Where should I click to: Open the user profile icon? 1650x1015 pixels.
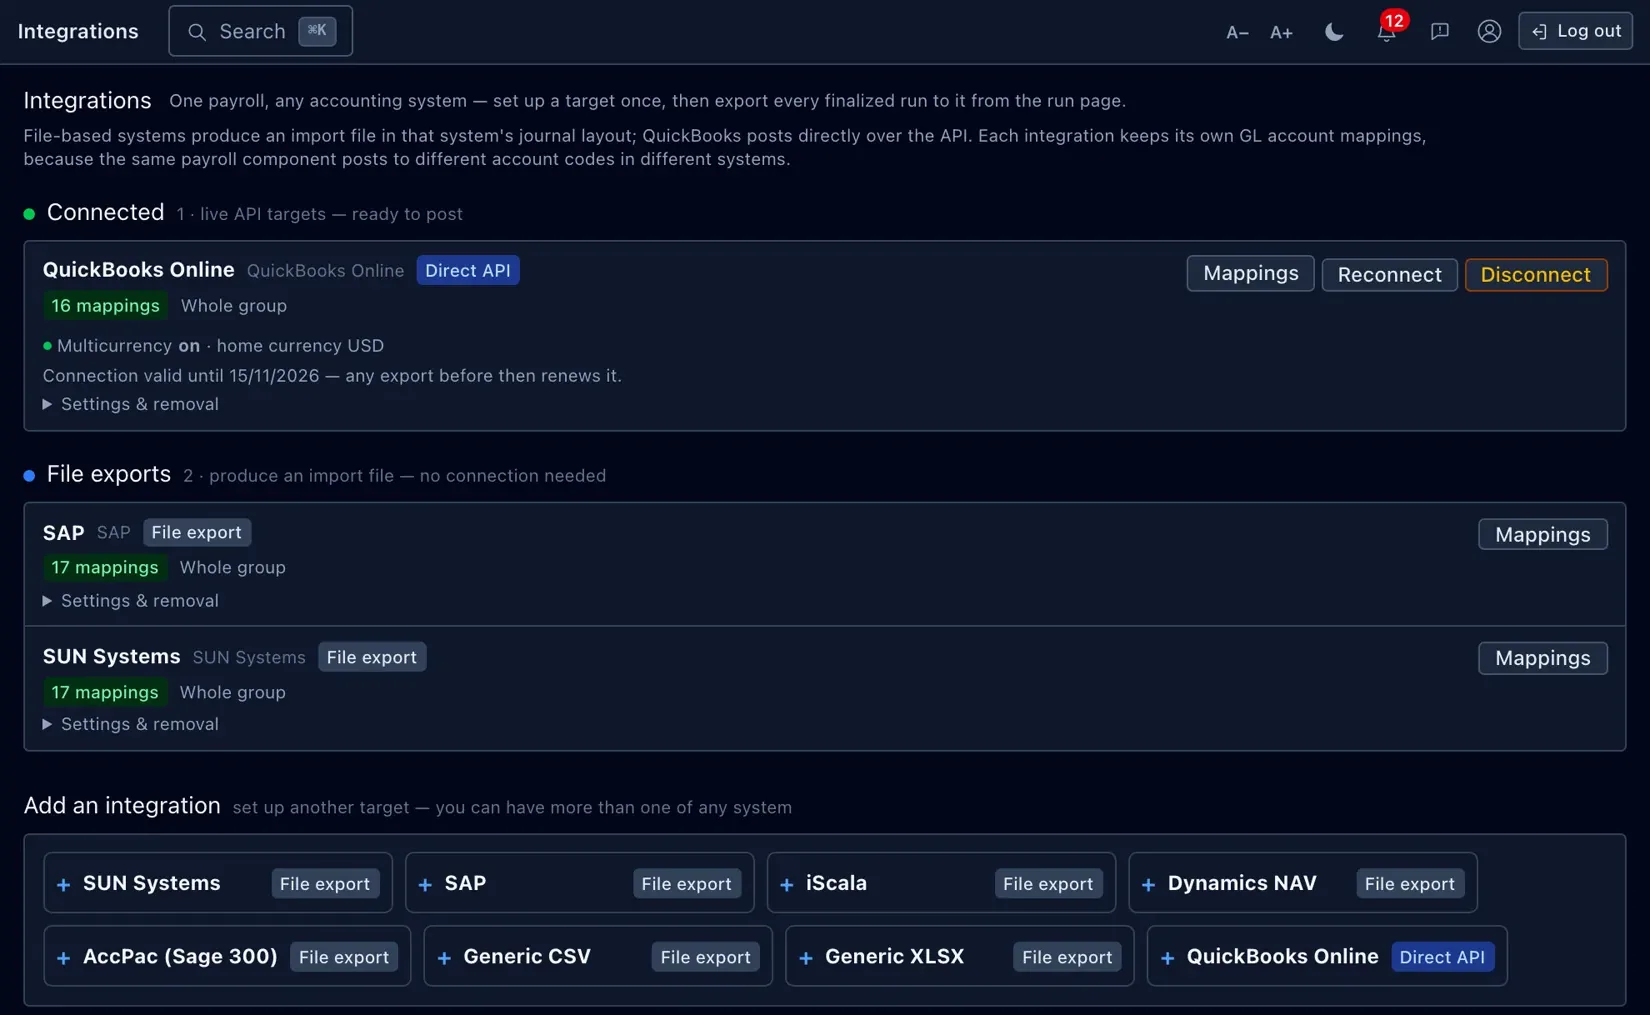tap(1489, 32)
